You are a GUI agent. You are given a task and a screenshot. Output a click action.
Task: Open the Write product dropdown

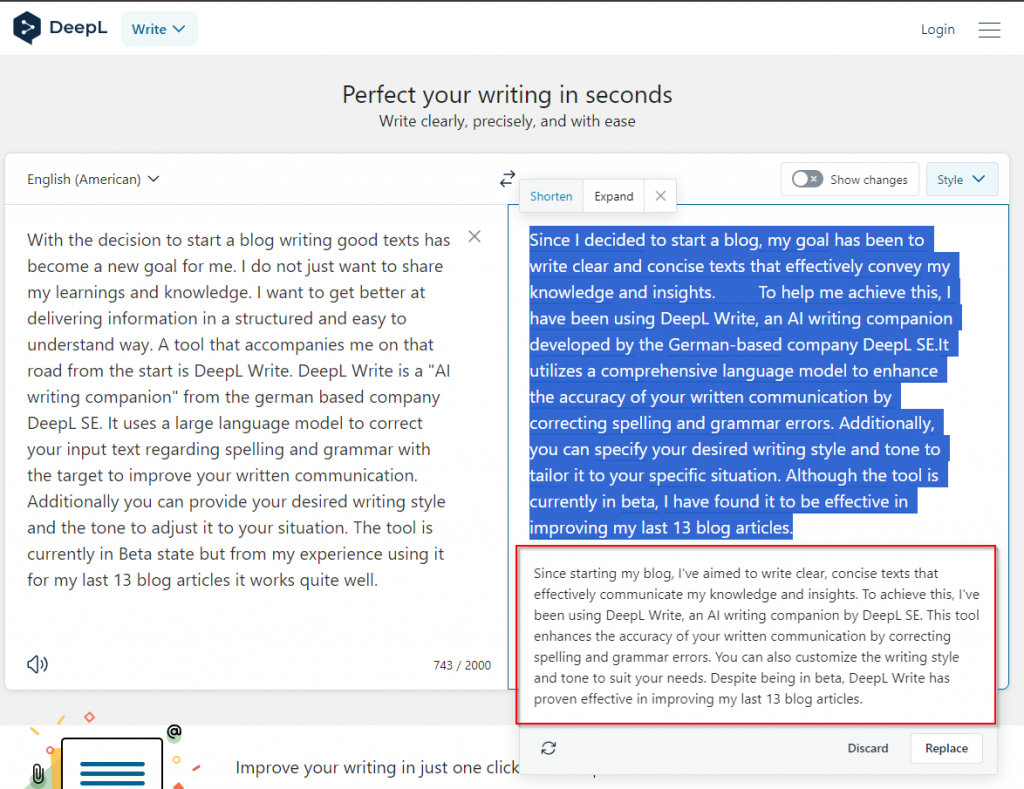point(159,29)
